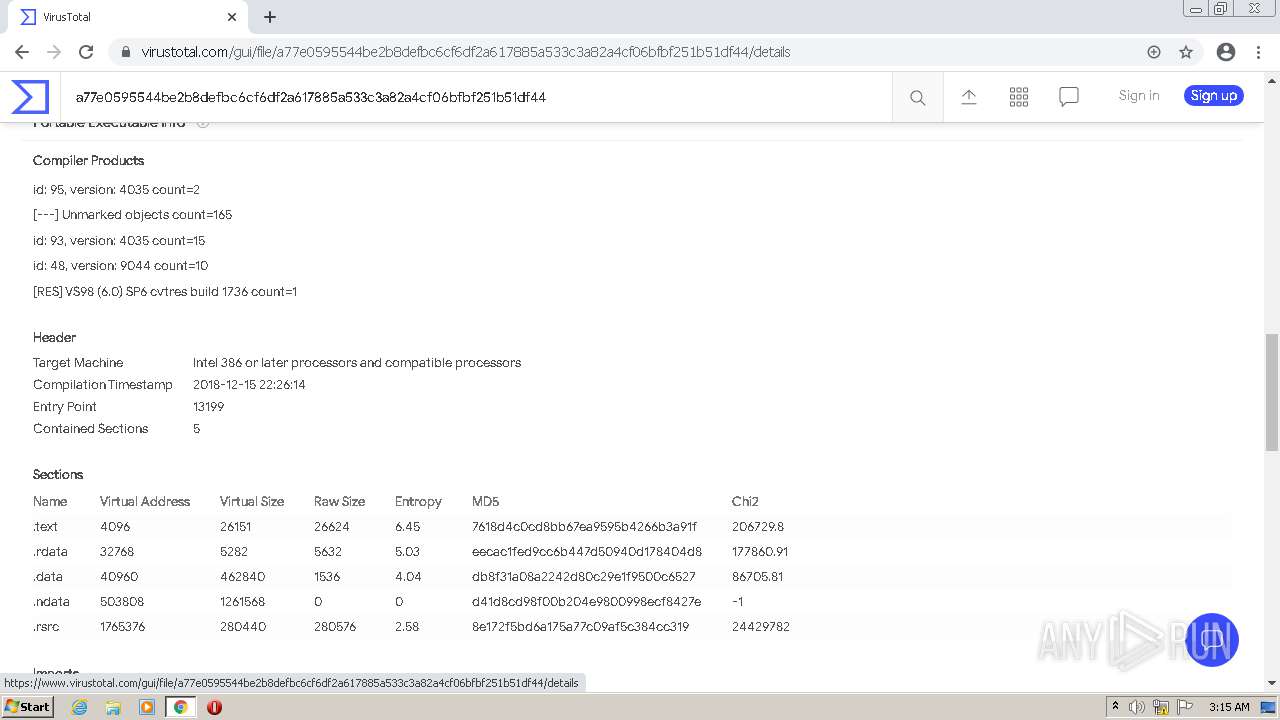Click MD5 hash db8f31a08a2242d80c29e1f9500c6527
The height and width of the screenshot is (720, 1280).
584,577
